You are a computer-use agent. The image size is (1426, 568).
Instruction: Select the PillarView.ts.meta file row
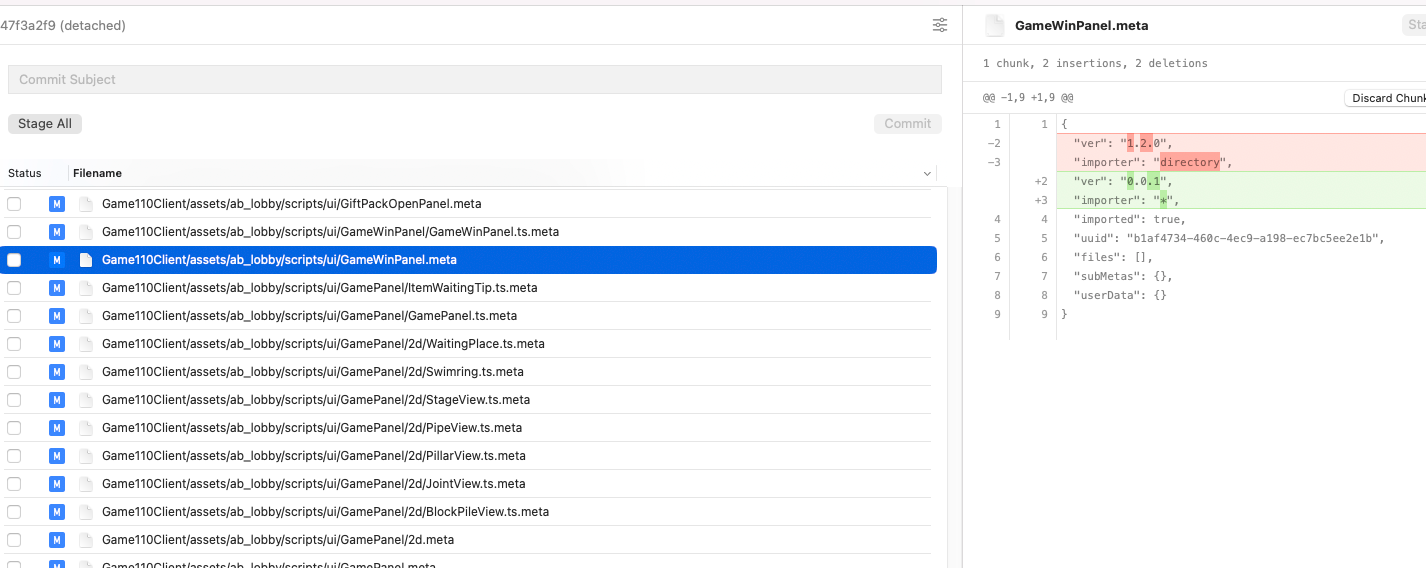[313, 456]
